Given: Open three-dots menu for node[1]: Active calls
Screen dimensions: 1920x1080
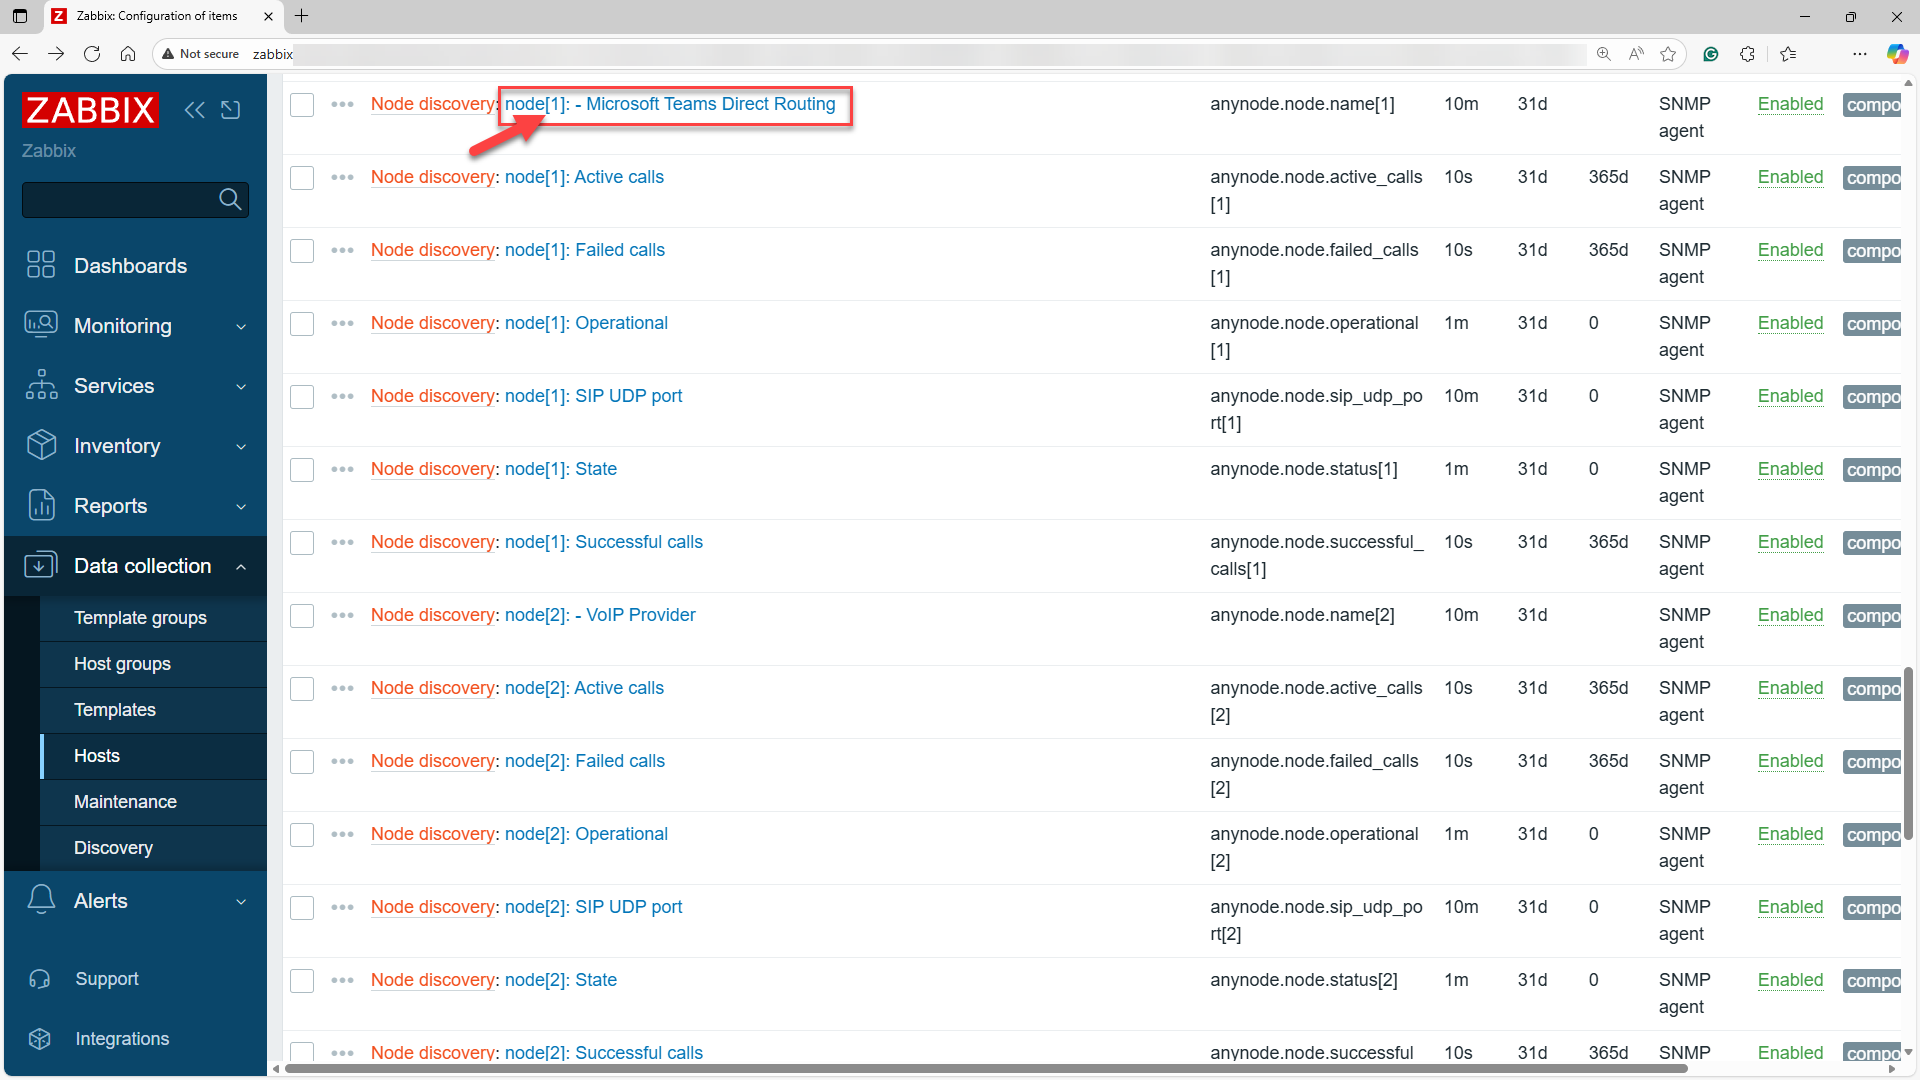Looking at the screenshot, I should tap(342, 178).
